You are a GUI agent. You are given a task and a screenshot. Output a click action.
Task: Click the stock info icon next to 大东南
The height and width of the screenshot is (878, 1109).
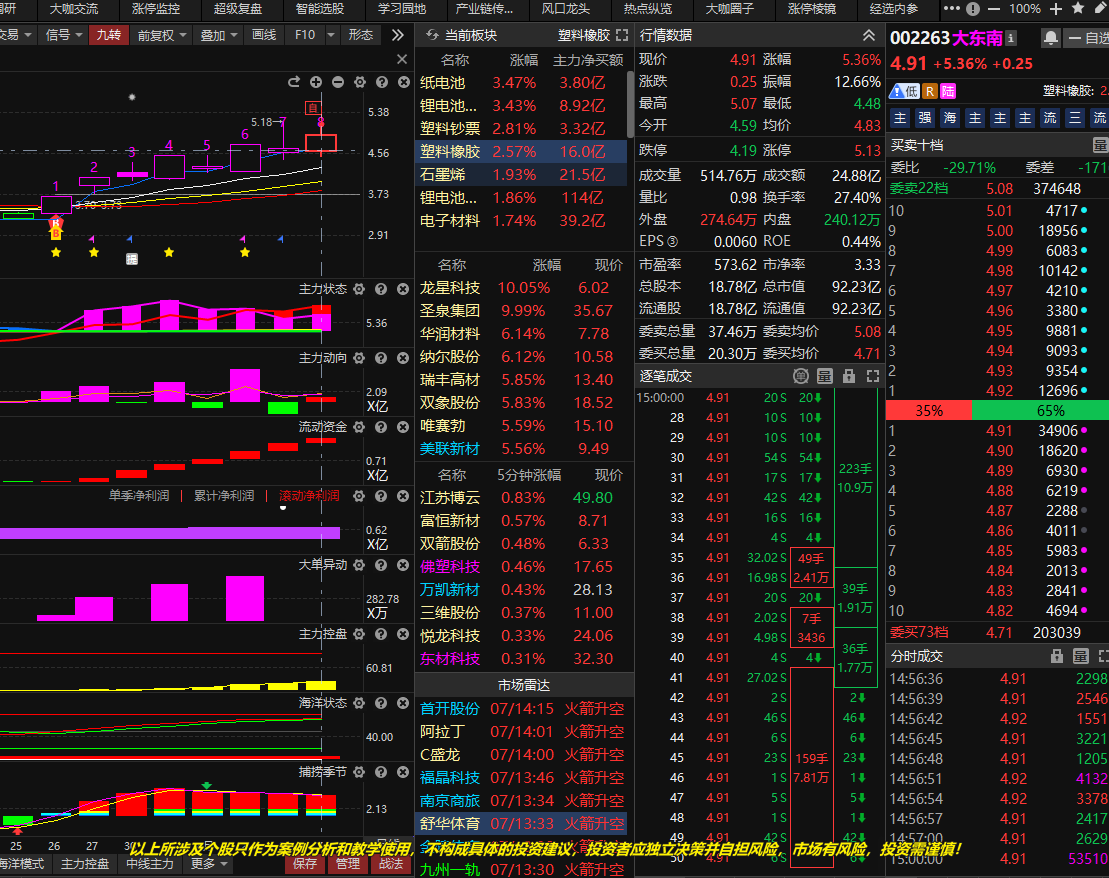1011,38
